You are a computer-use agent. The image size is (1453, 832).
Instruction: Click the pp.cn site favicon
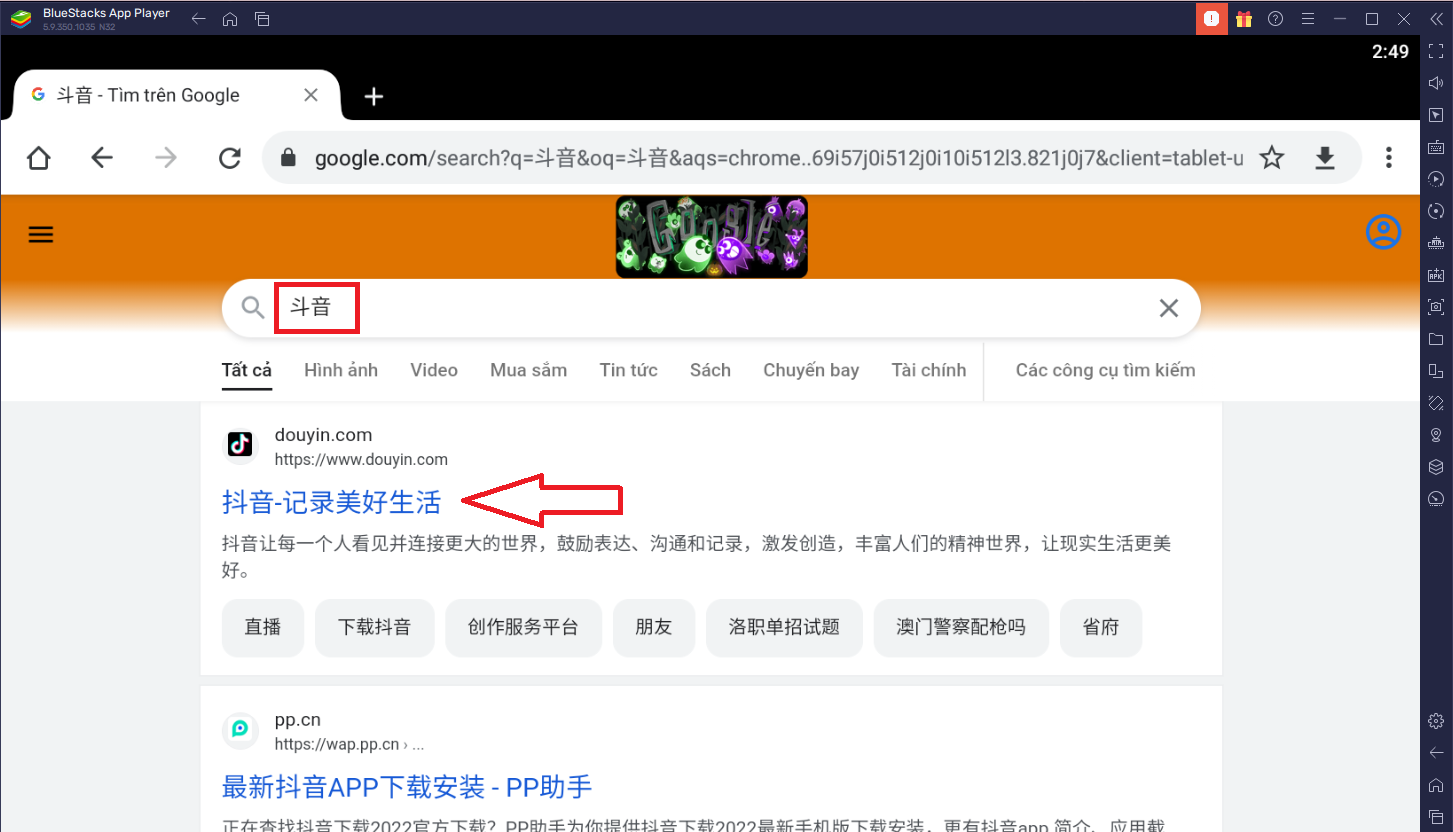240,729
